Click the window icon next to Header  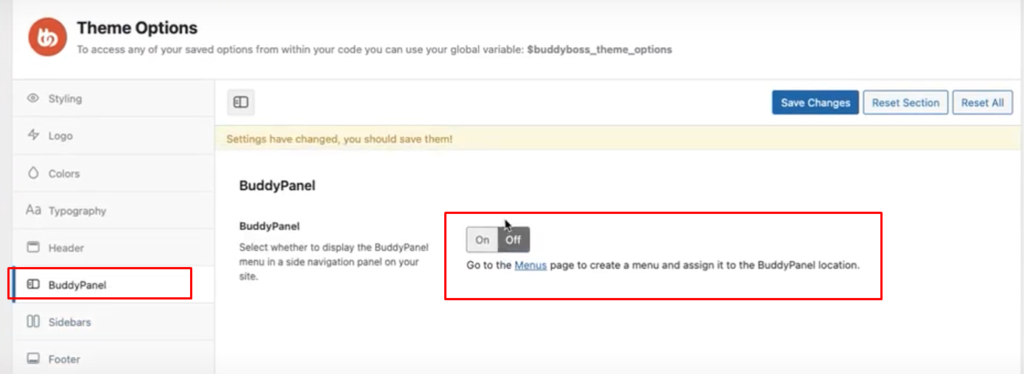pos(33,247)
